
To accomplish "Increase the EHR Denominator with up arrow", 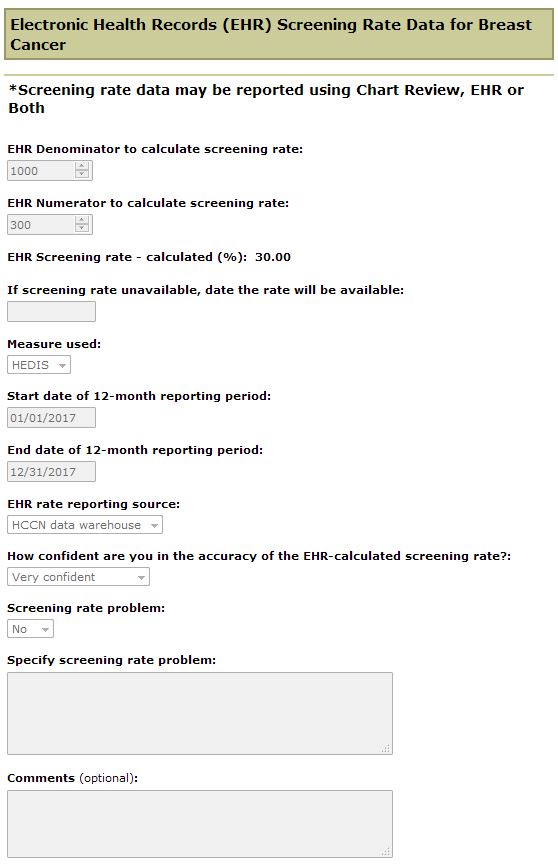I will 82,167.
